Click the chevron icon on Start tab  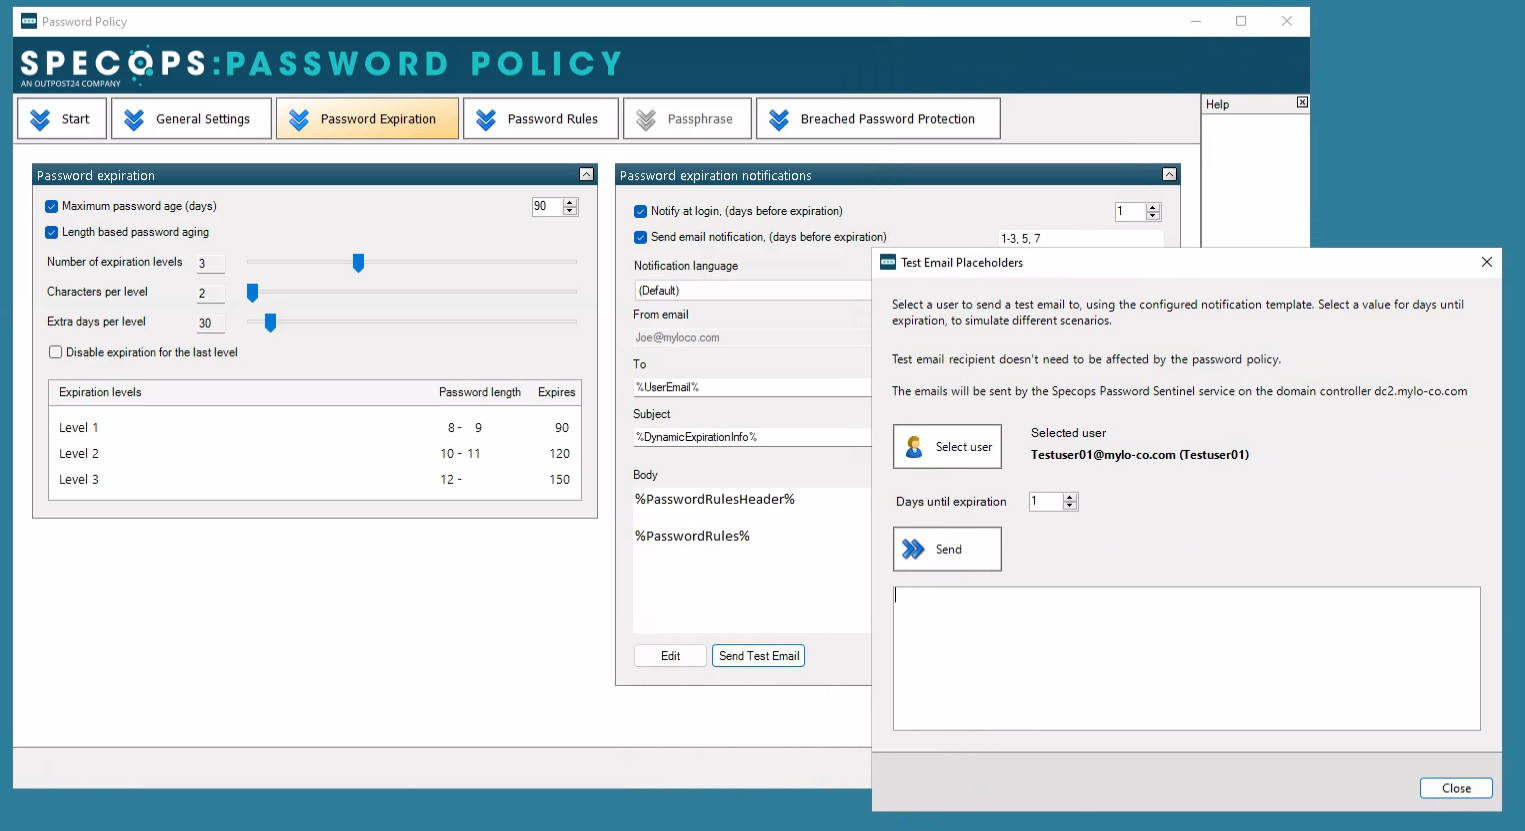coord(40,120)
